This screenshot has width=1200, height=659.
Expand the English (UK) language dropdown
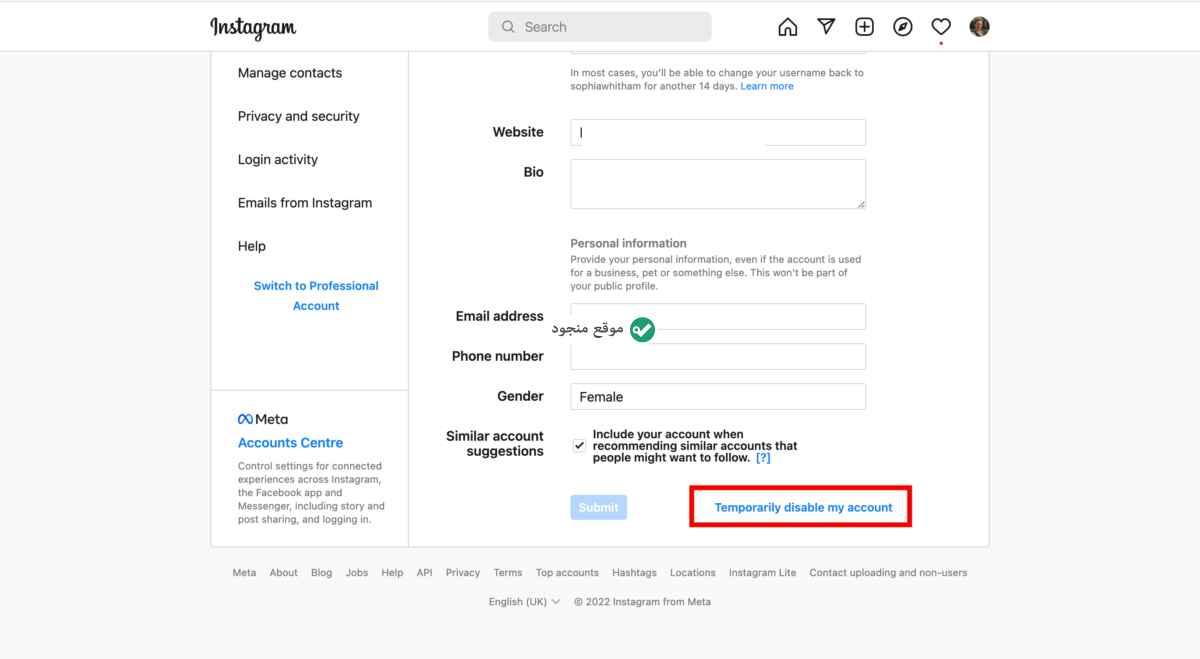click(x=524, y=602)
